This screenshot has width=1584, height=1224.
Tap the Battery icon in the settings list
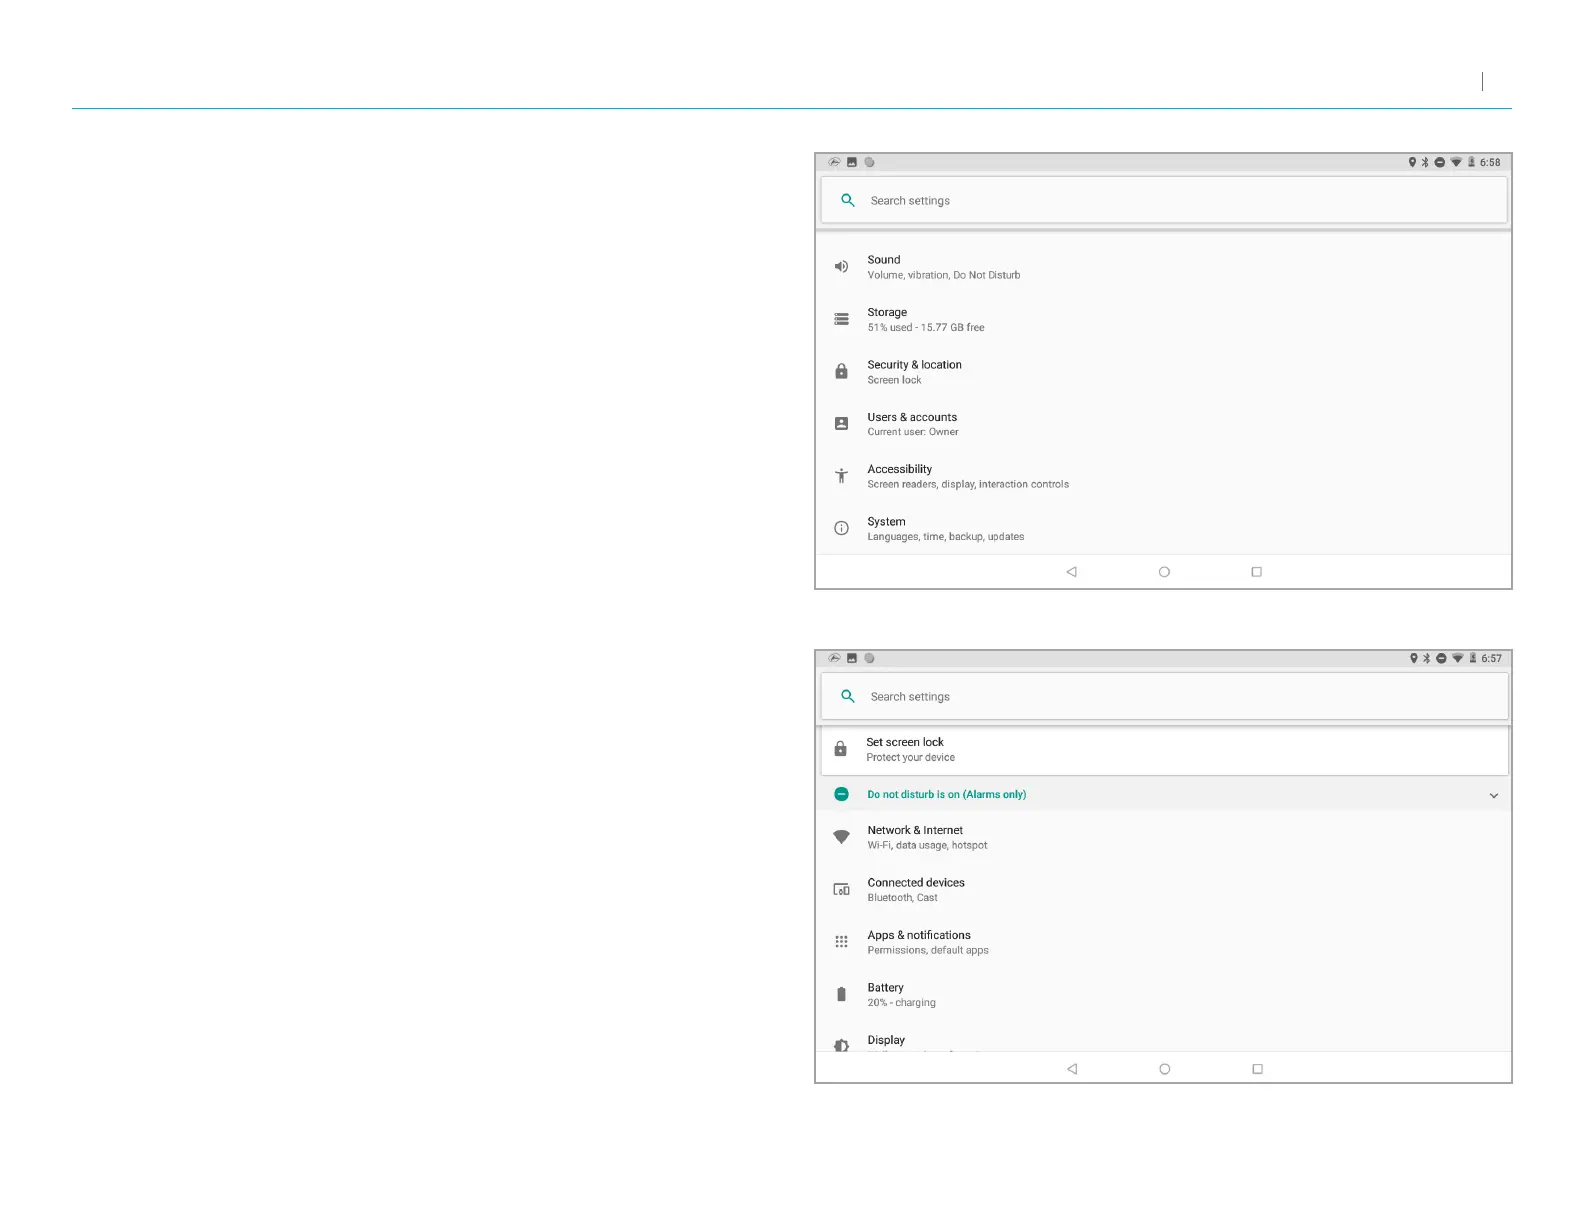[x=841, y=994]
